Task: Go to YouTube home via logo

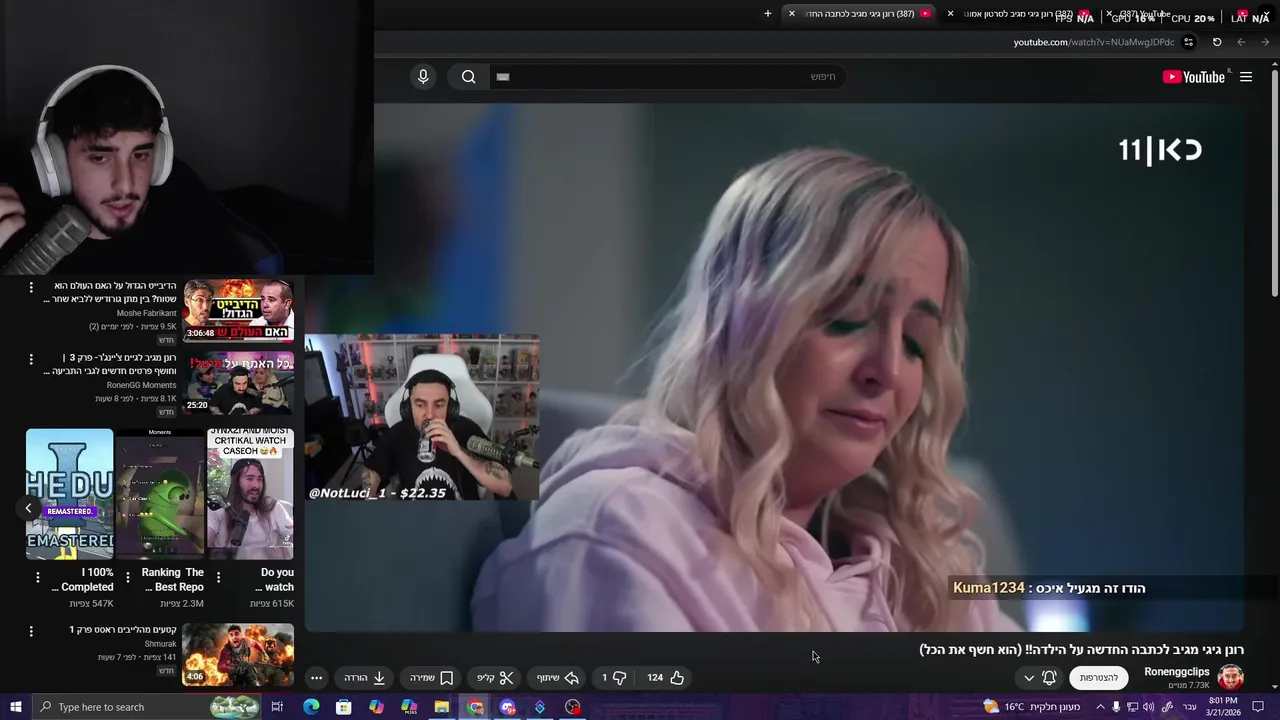Action: (x=1194, y=77)
